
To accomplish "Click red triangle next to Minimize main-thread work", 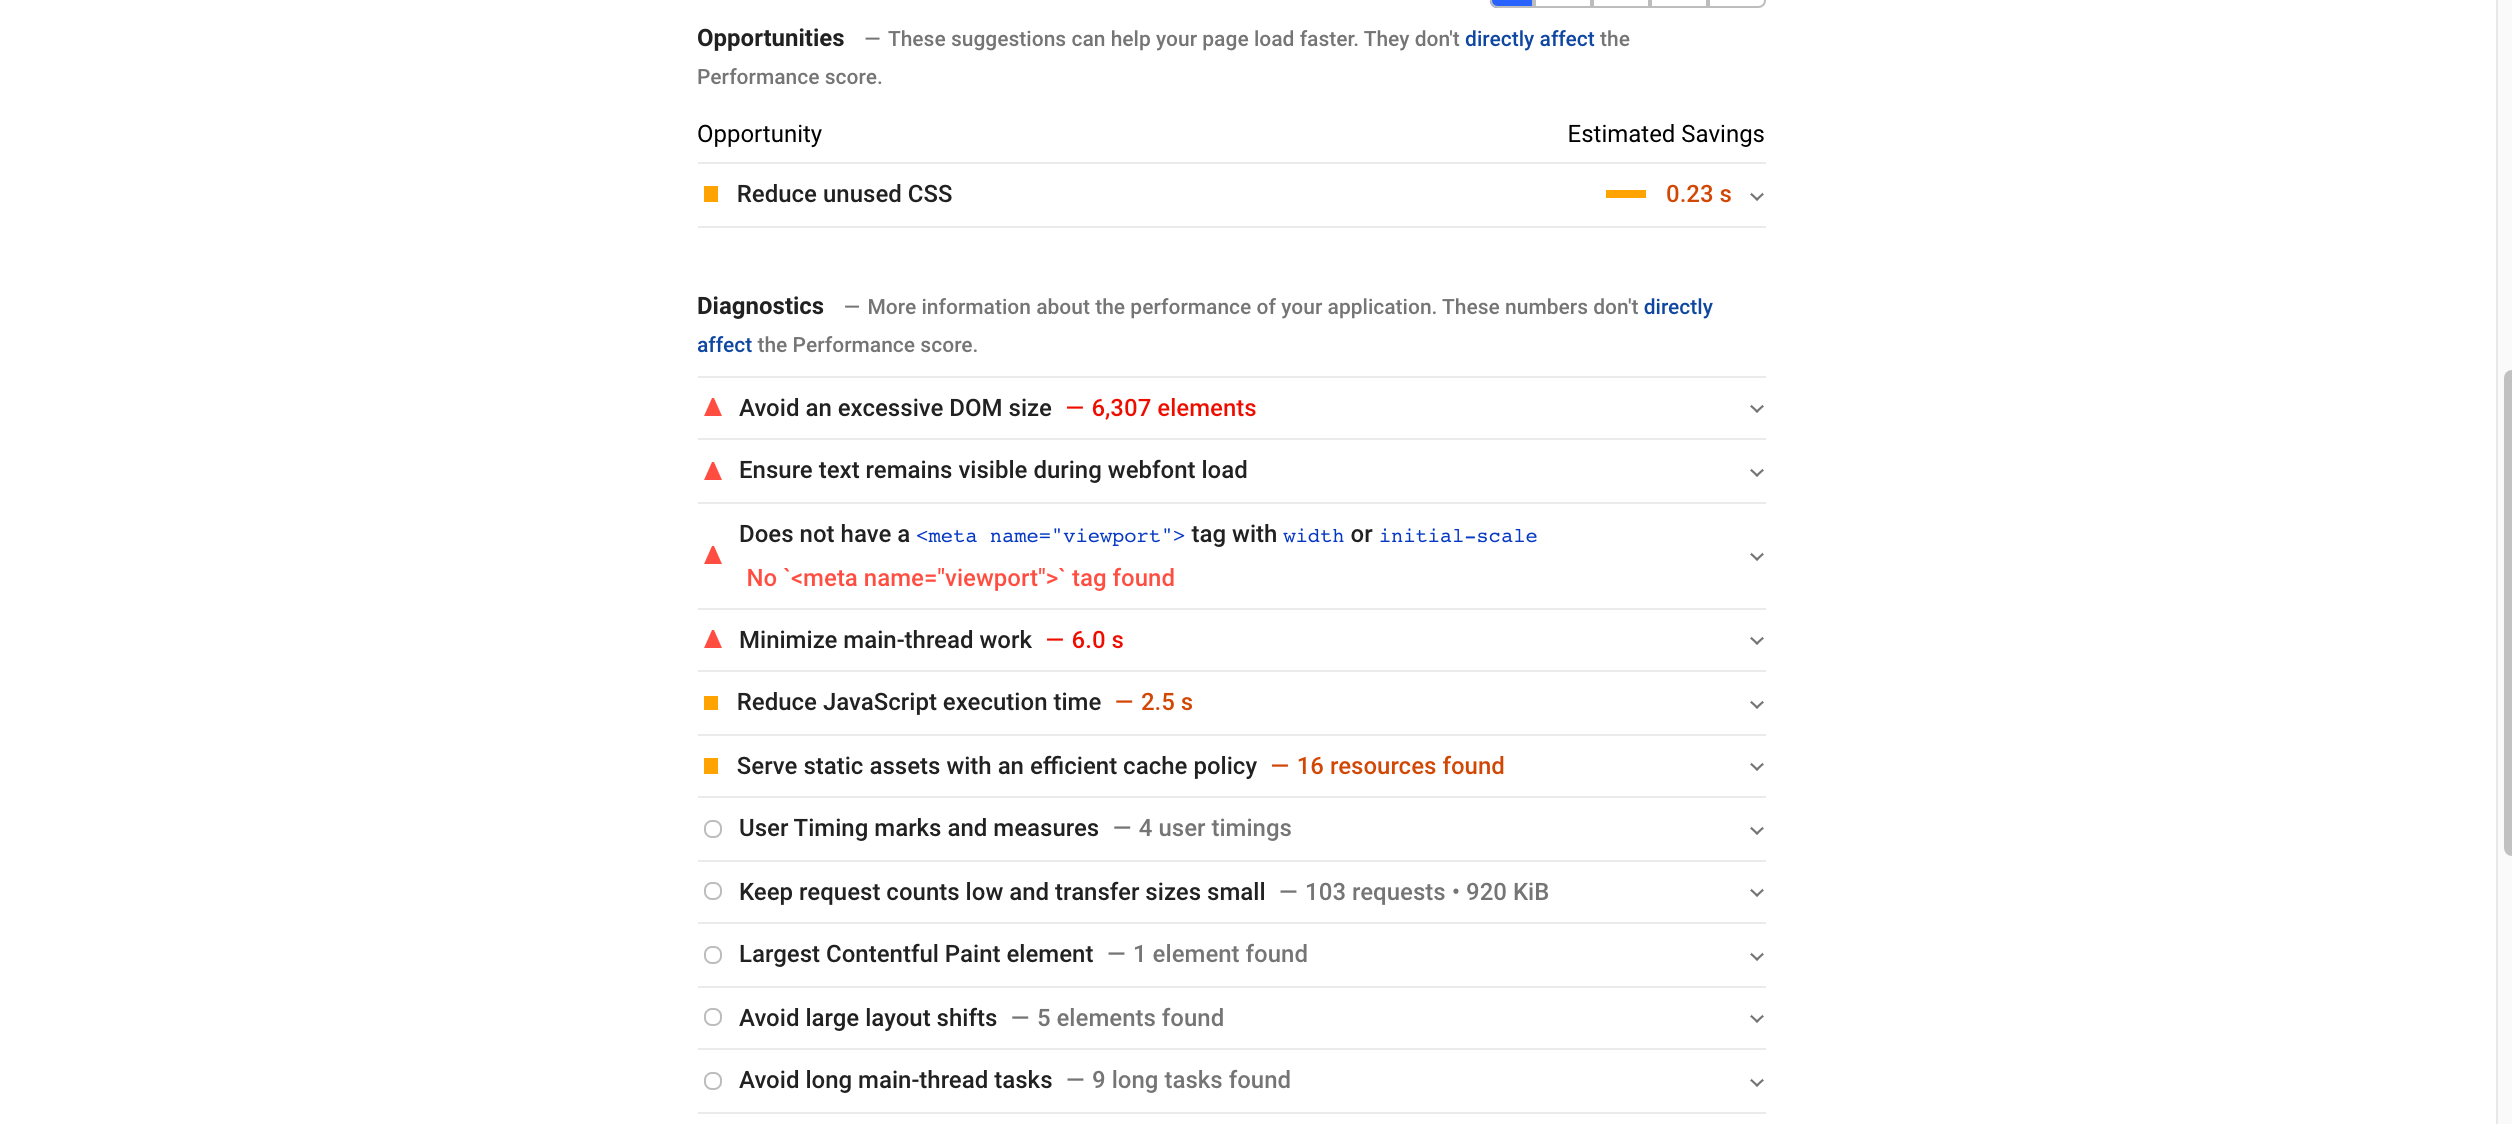I will pos(713,640).
